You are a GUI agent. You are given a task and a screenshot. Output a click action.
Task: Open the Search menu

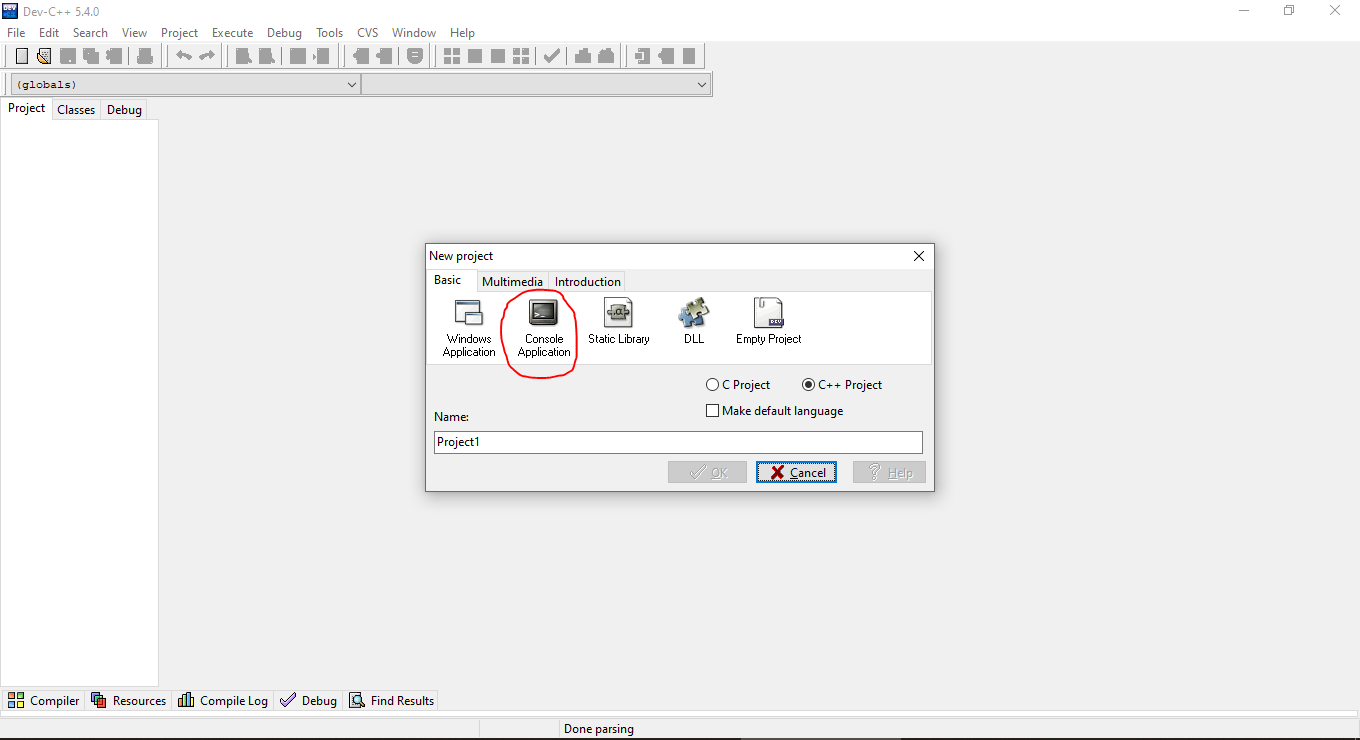(x=90, y=33)
